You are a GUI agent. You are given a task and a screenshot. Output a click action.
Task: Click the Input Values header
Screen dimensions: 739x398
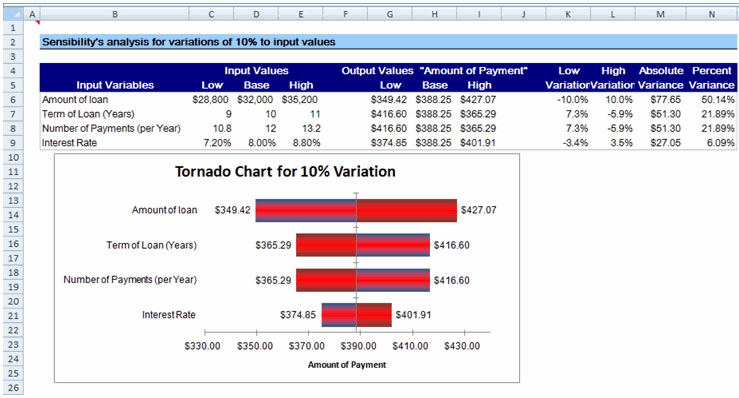[256, 71]
